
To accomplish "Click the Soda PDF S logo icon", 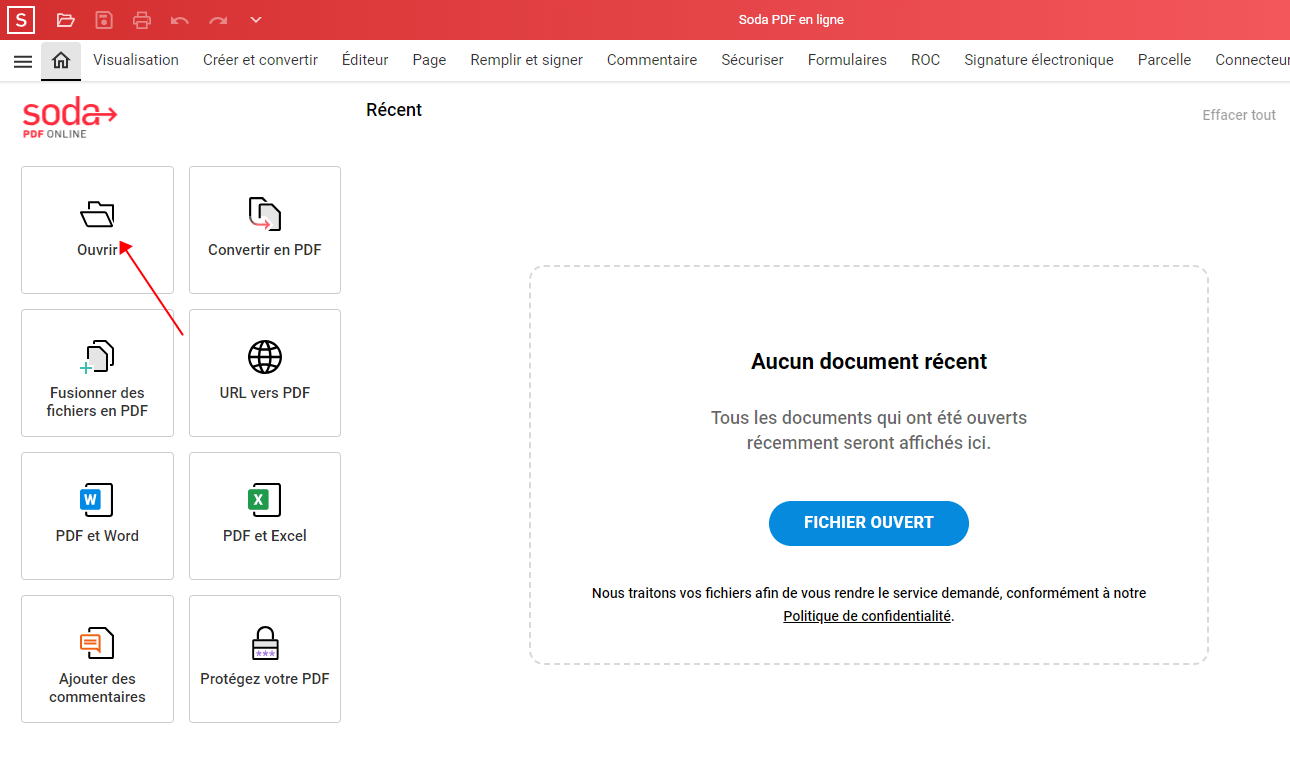I will [20, 20].
